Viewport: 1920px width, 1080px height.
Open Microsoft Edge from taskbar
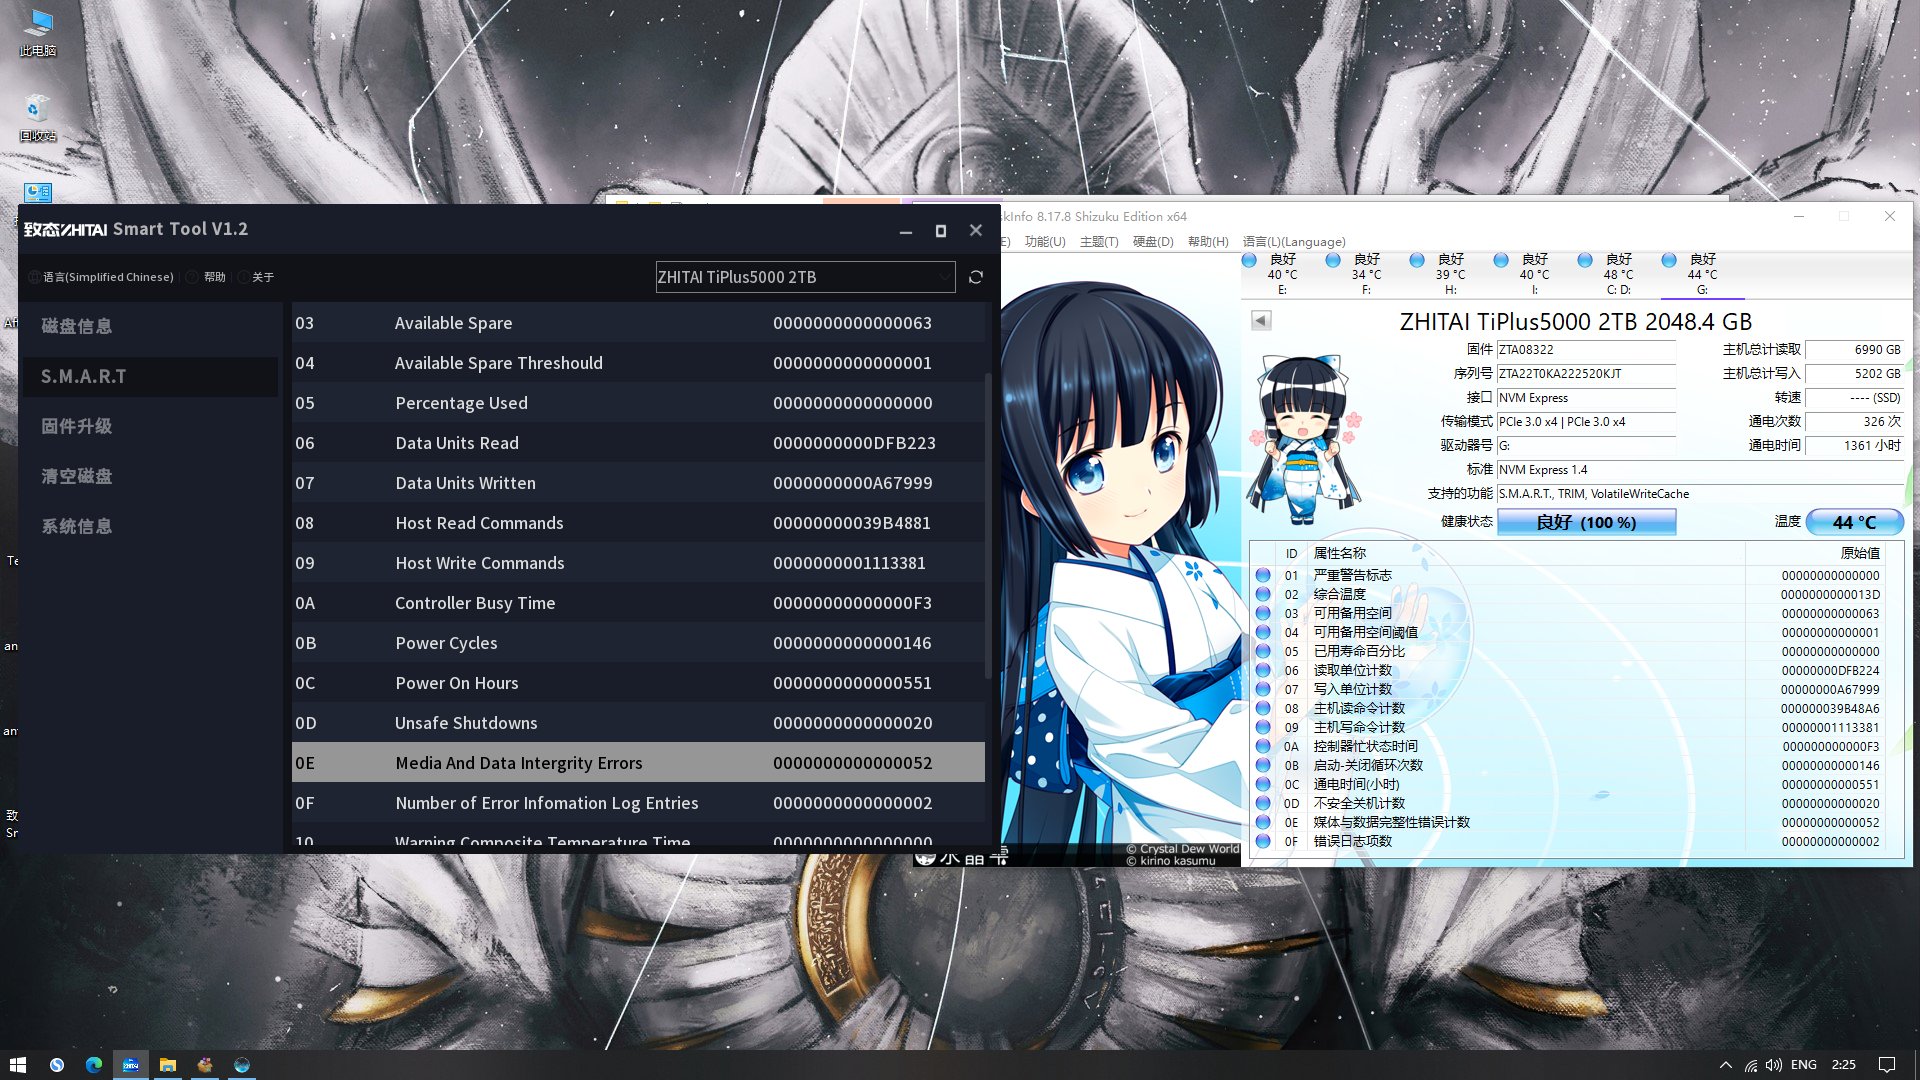[x=94, y=1065]
